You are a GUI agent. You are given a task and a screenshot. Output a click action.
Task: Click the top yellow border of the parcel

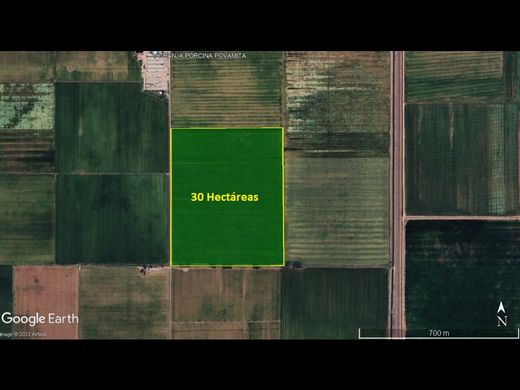(227, 128)
